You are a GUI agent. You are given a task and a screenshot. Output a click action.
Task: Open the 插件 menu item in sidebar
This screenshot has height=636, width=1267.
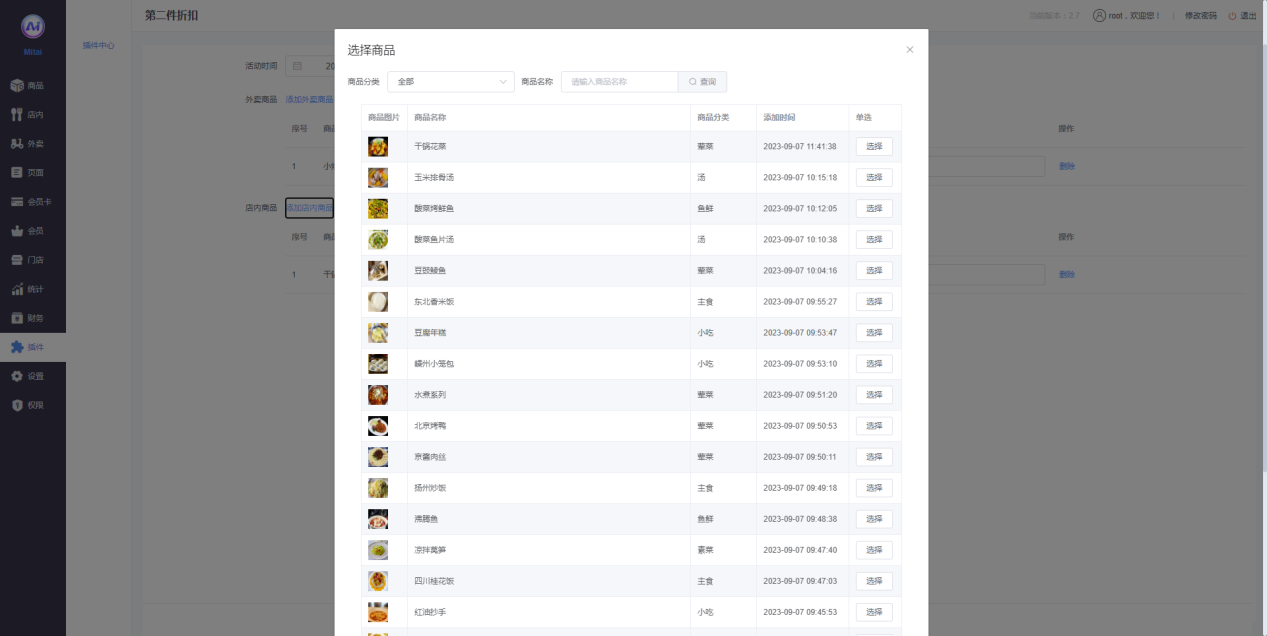34,347
